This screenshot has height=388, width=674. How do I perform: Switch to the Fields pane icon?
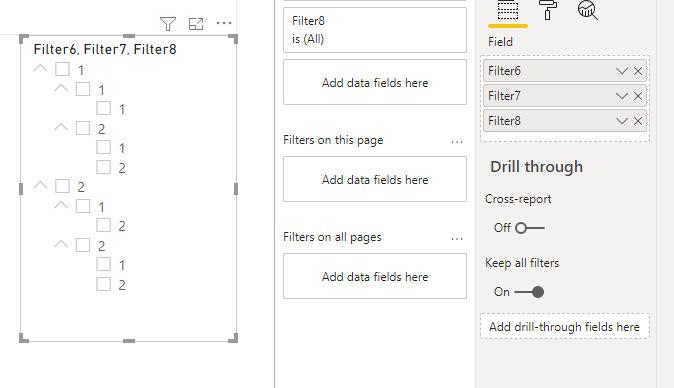click(x=508, y=9)
